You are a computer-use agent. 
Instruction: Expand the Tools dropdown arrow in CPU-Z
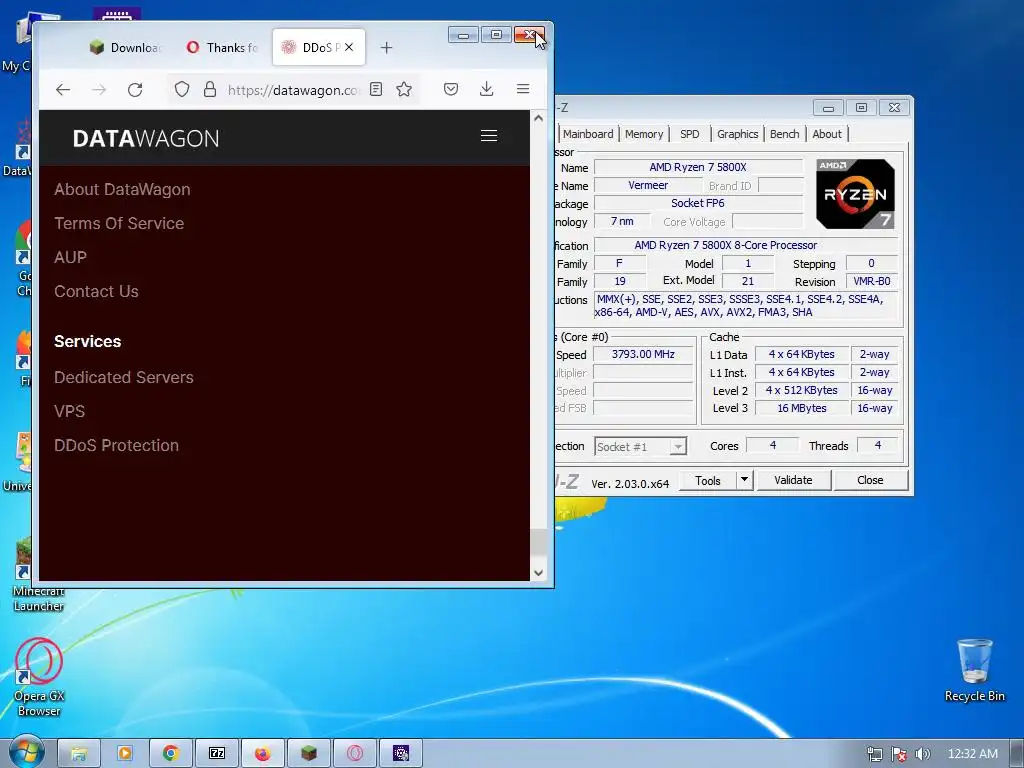click(x=744, y=481)
